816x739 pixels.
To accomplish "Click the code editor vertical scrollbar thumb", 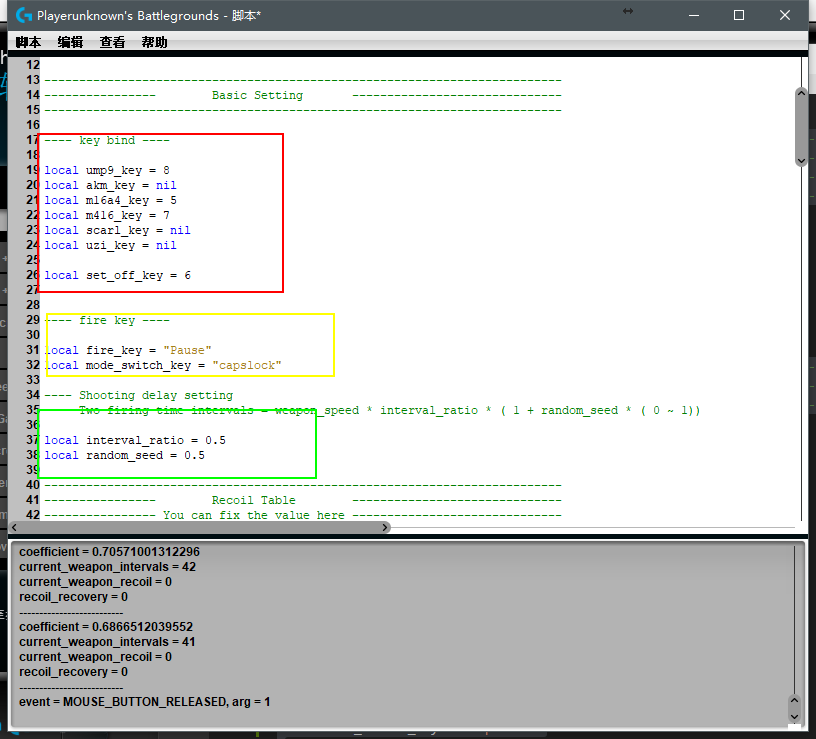I will click(x=801, y=127).
